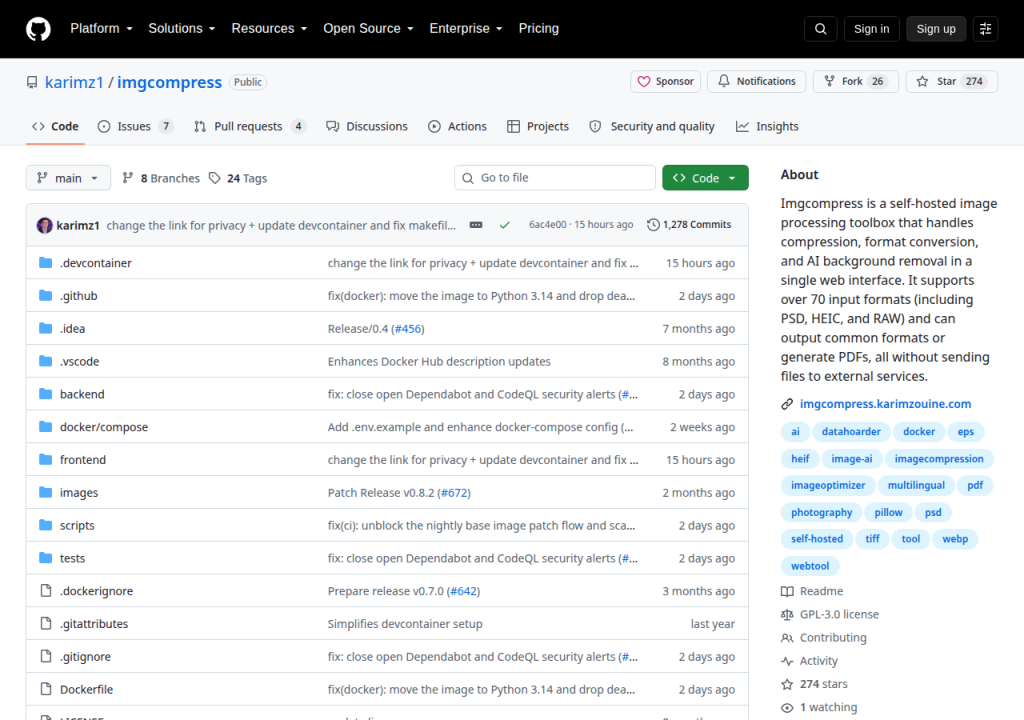1024x720 pixels.
Task: Open pull request #642 link
Action: coord(463,591)
